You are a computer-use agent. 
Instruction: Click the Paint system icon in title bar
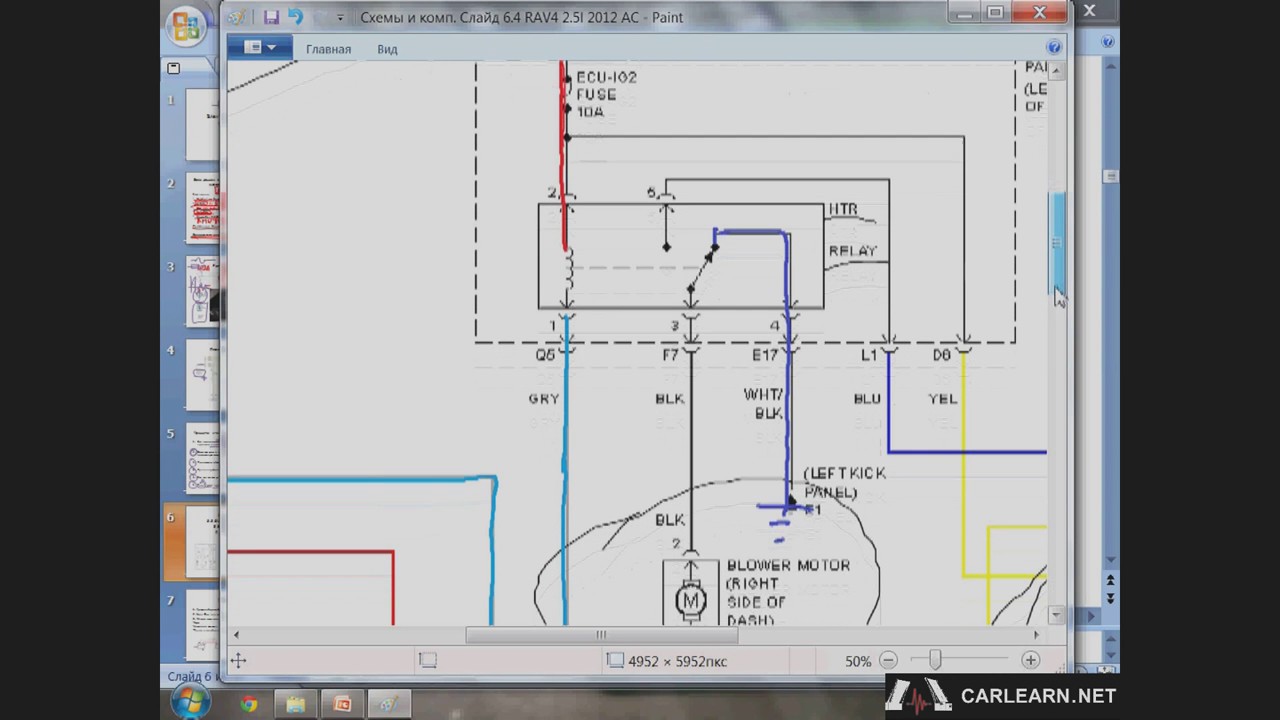pos(236,17)
